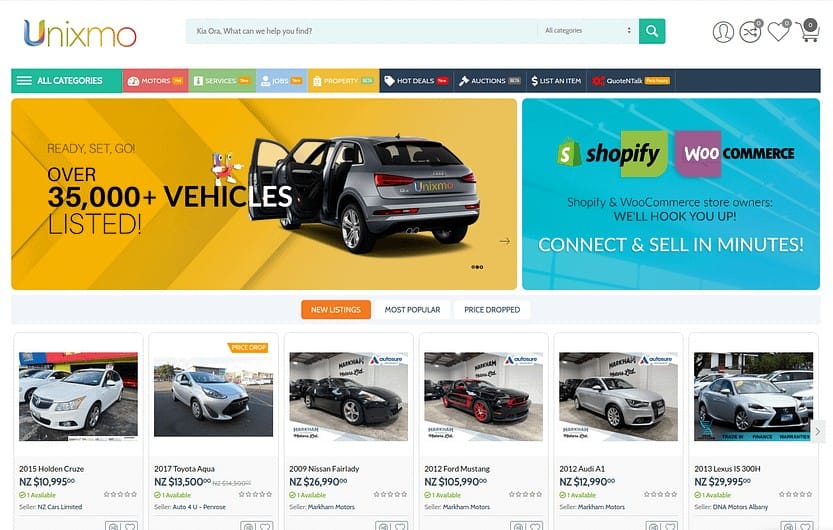This screenshot has height=530, width=833.
Task: Show next listings with carousel chevron
Action: click(818, 431)
